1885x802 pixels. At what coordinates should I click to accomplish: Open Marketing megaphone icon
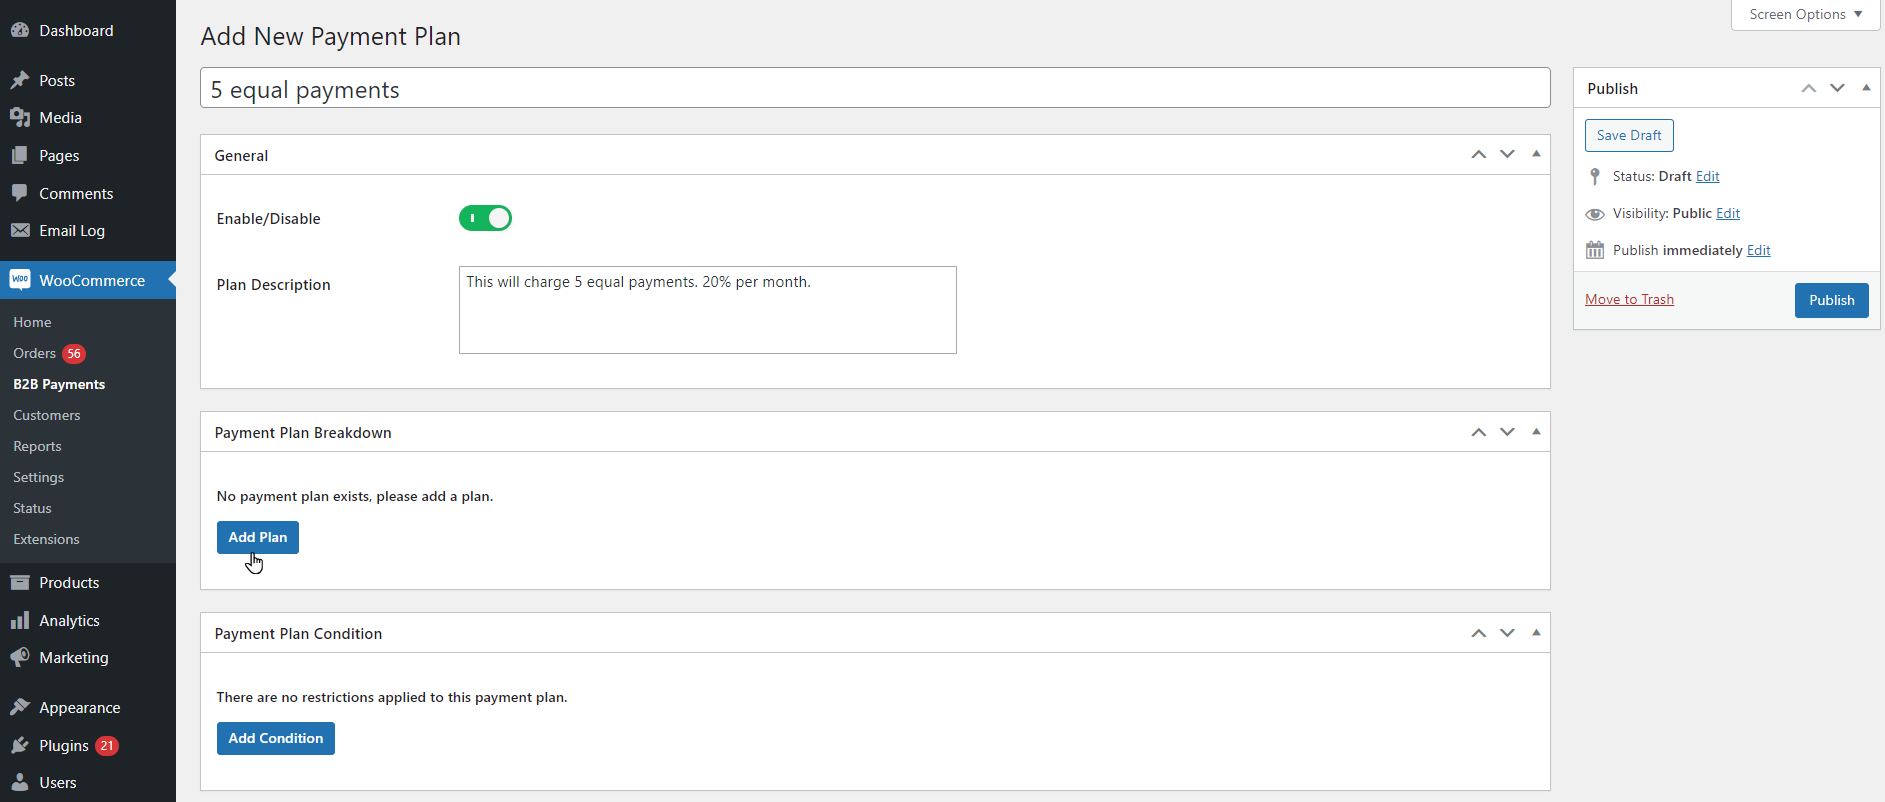pyautogui.click(x=20, y=658)
